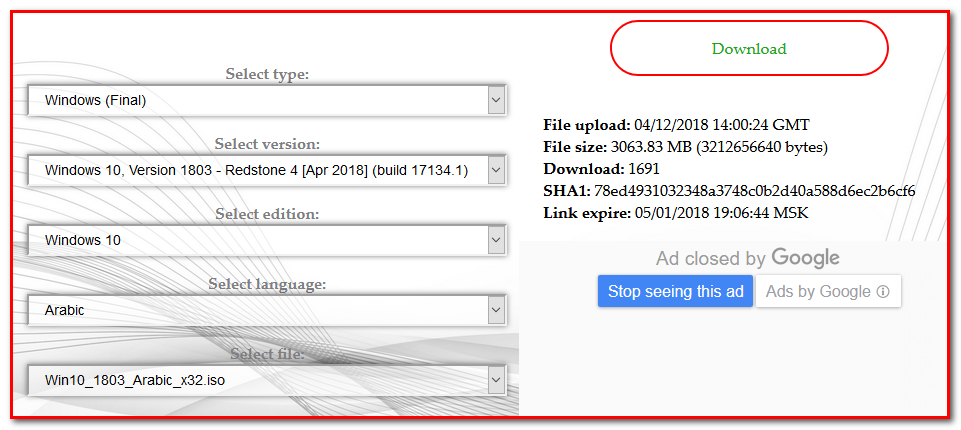The width and height of the screenshot is (961, 430).
Task: Click chevron arrow on Select type box
Action: (x=496, y=100)
